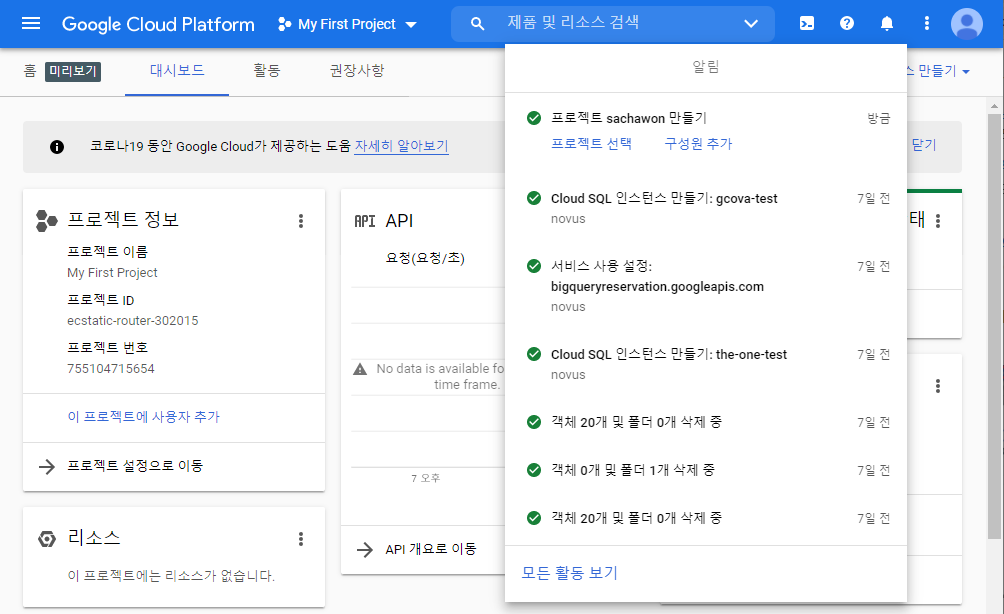The image size is (1004, 614).
Task: Click the page vertical scrollbar
Action: 994,327
